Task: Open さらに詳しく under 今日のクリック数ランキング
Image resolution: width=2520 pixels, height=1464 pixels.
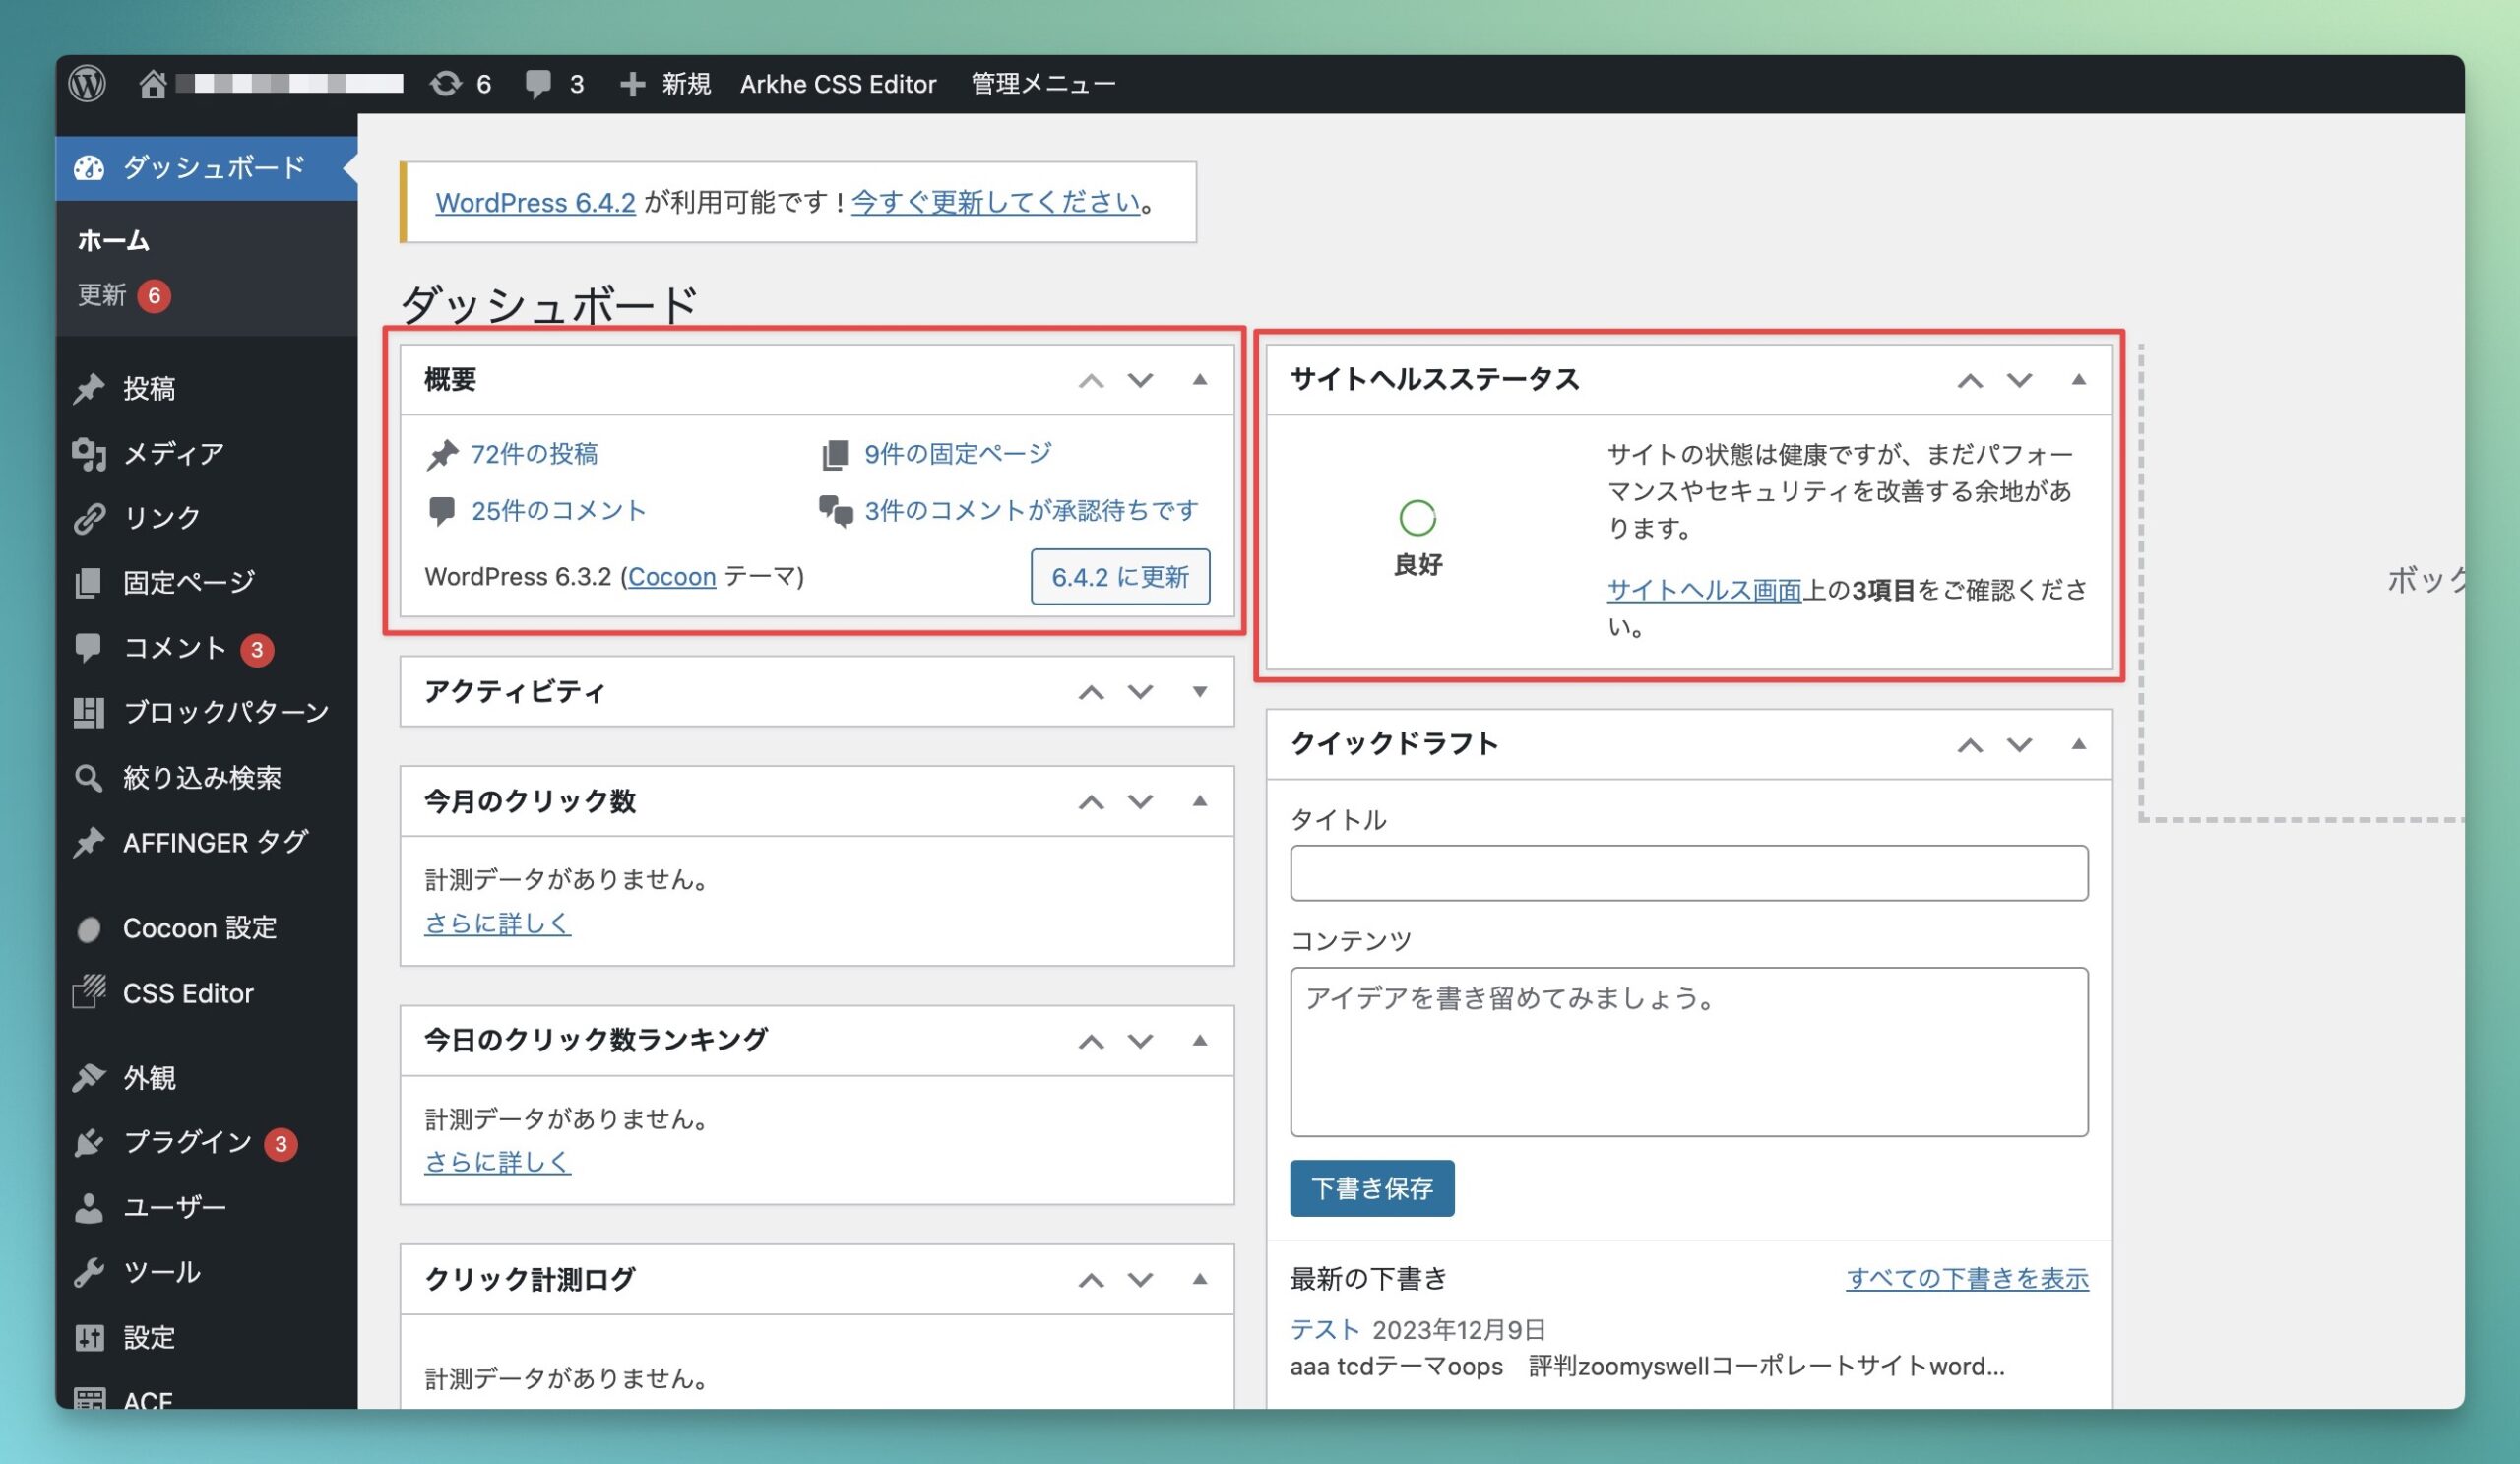Action: click(497, 1162)
